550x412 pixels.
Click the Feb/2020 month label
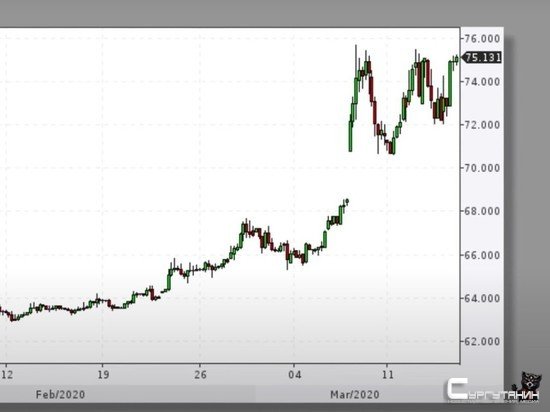(x=60, y=395)
